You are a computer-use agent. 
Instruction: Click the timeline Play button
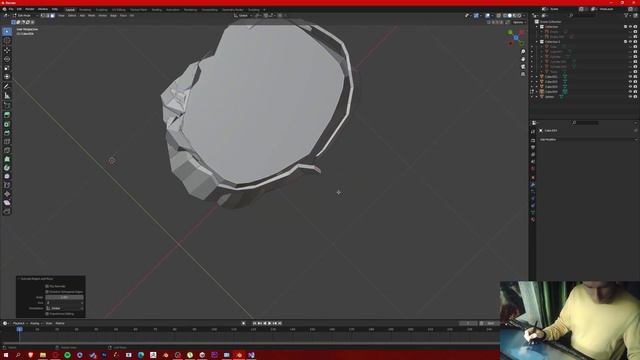coord(269,323)
